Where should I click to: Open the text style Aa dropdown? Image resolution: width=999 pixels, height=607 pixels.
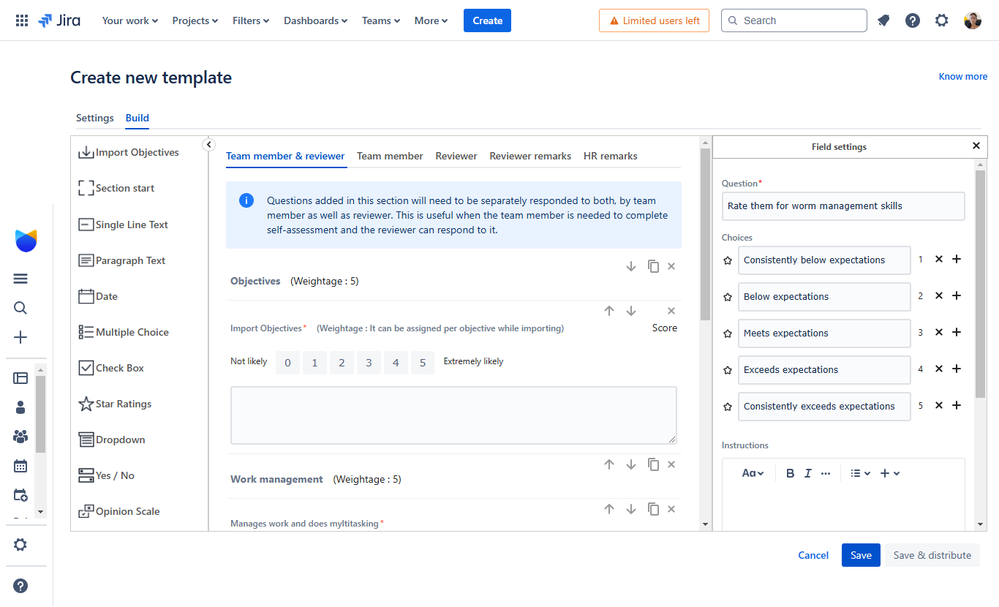point(752,473)
